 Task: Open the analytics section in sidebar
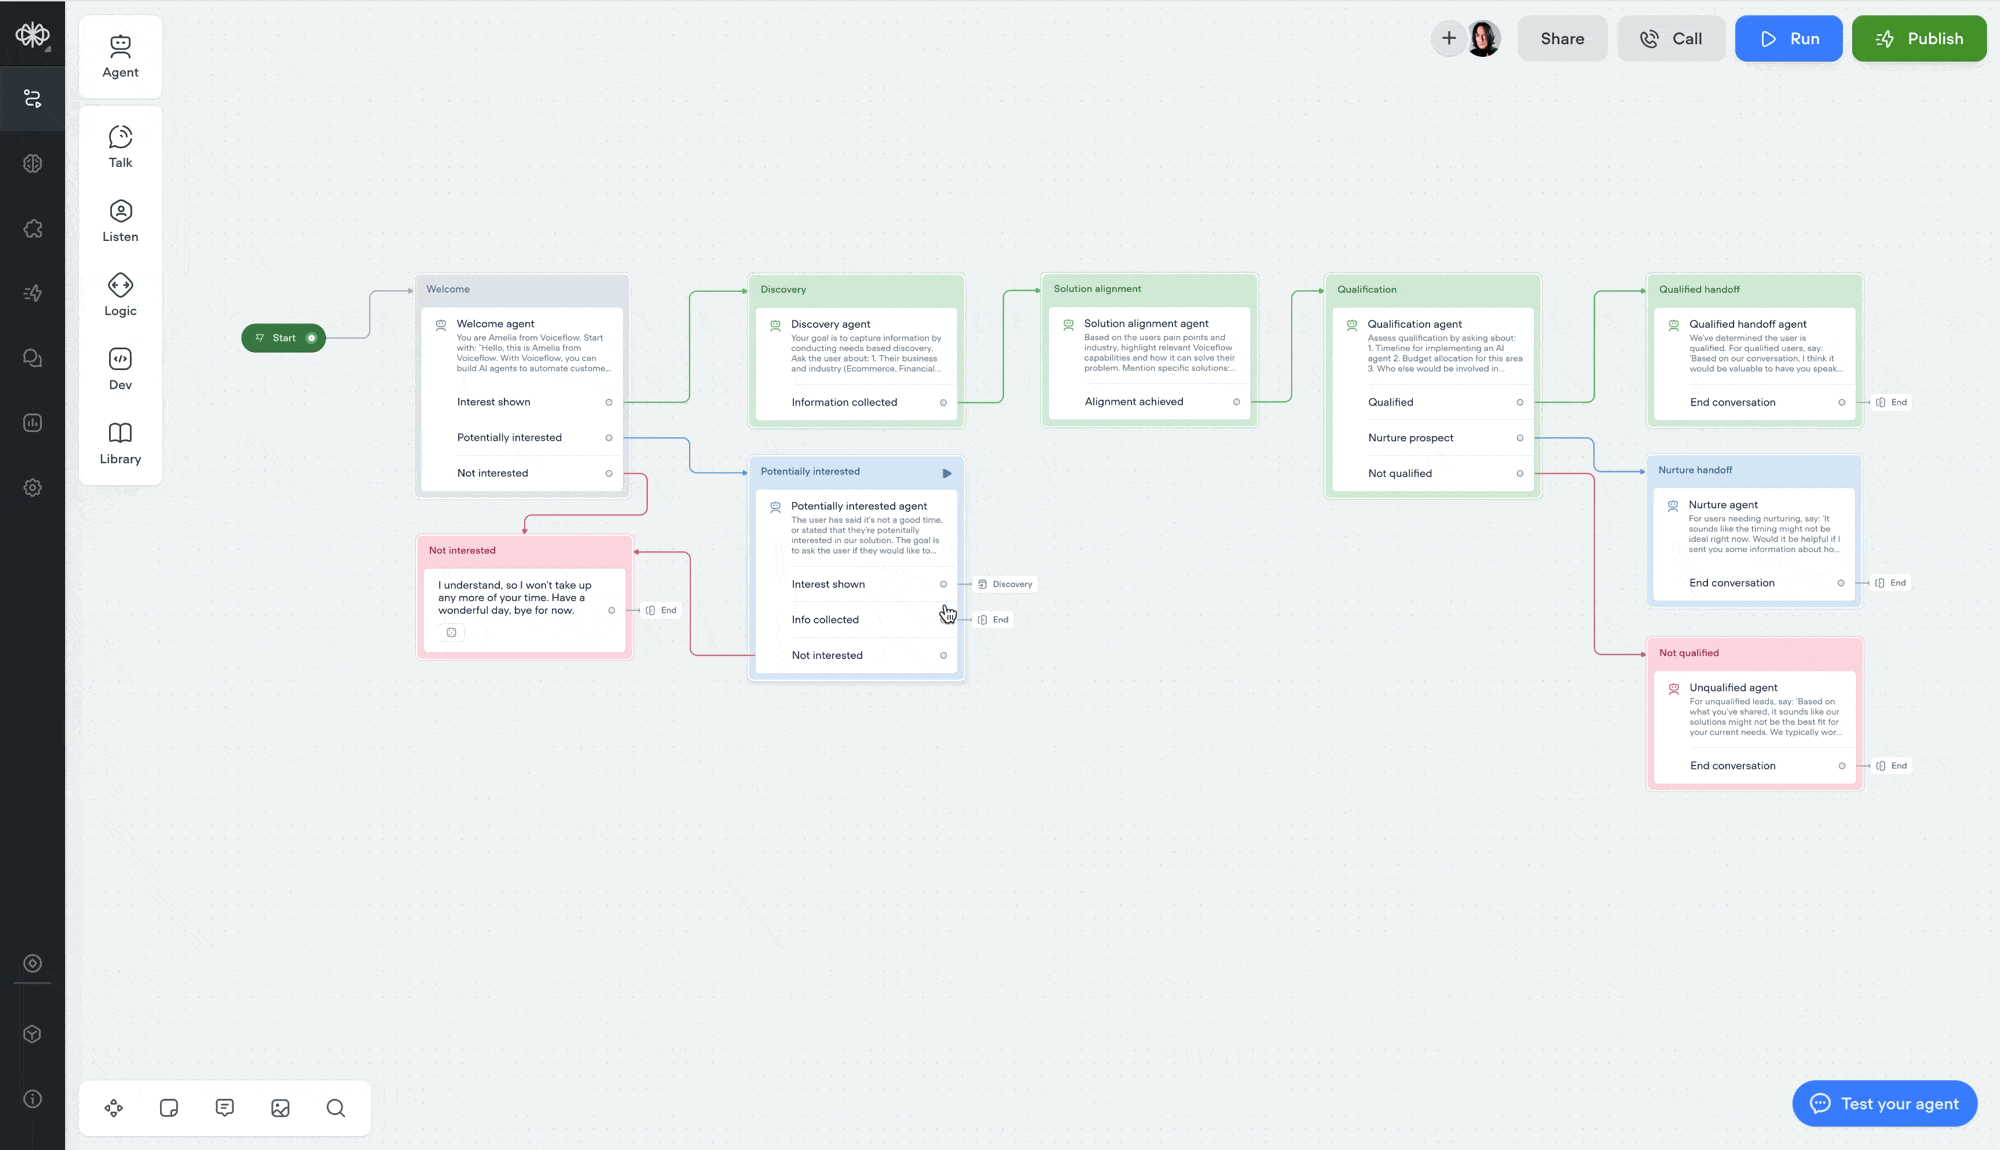click(32, 423)
